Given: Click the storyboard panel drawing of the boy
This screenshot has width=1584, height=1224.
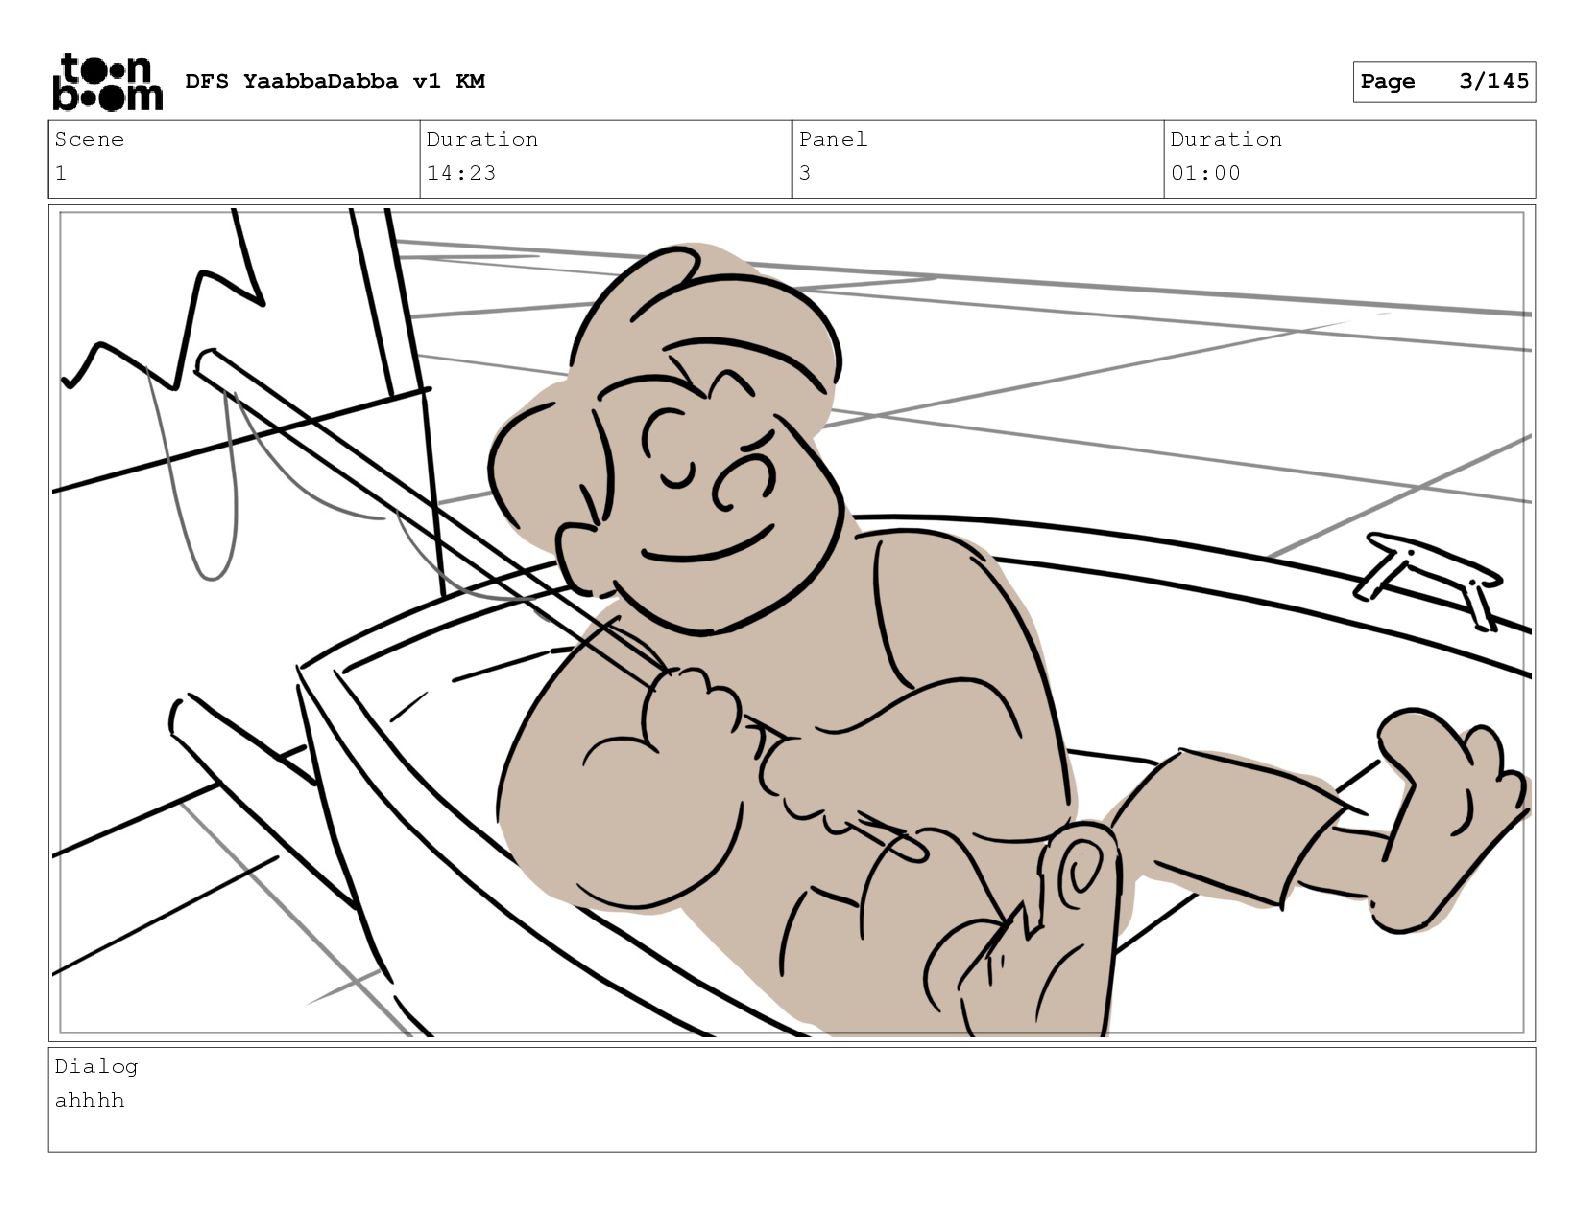Looking at the screenshot, I should 792,623.
